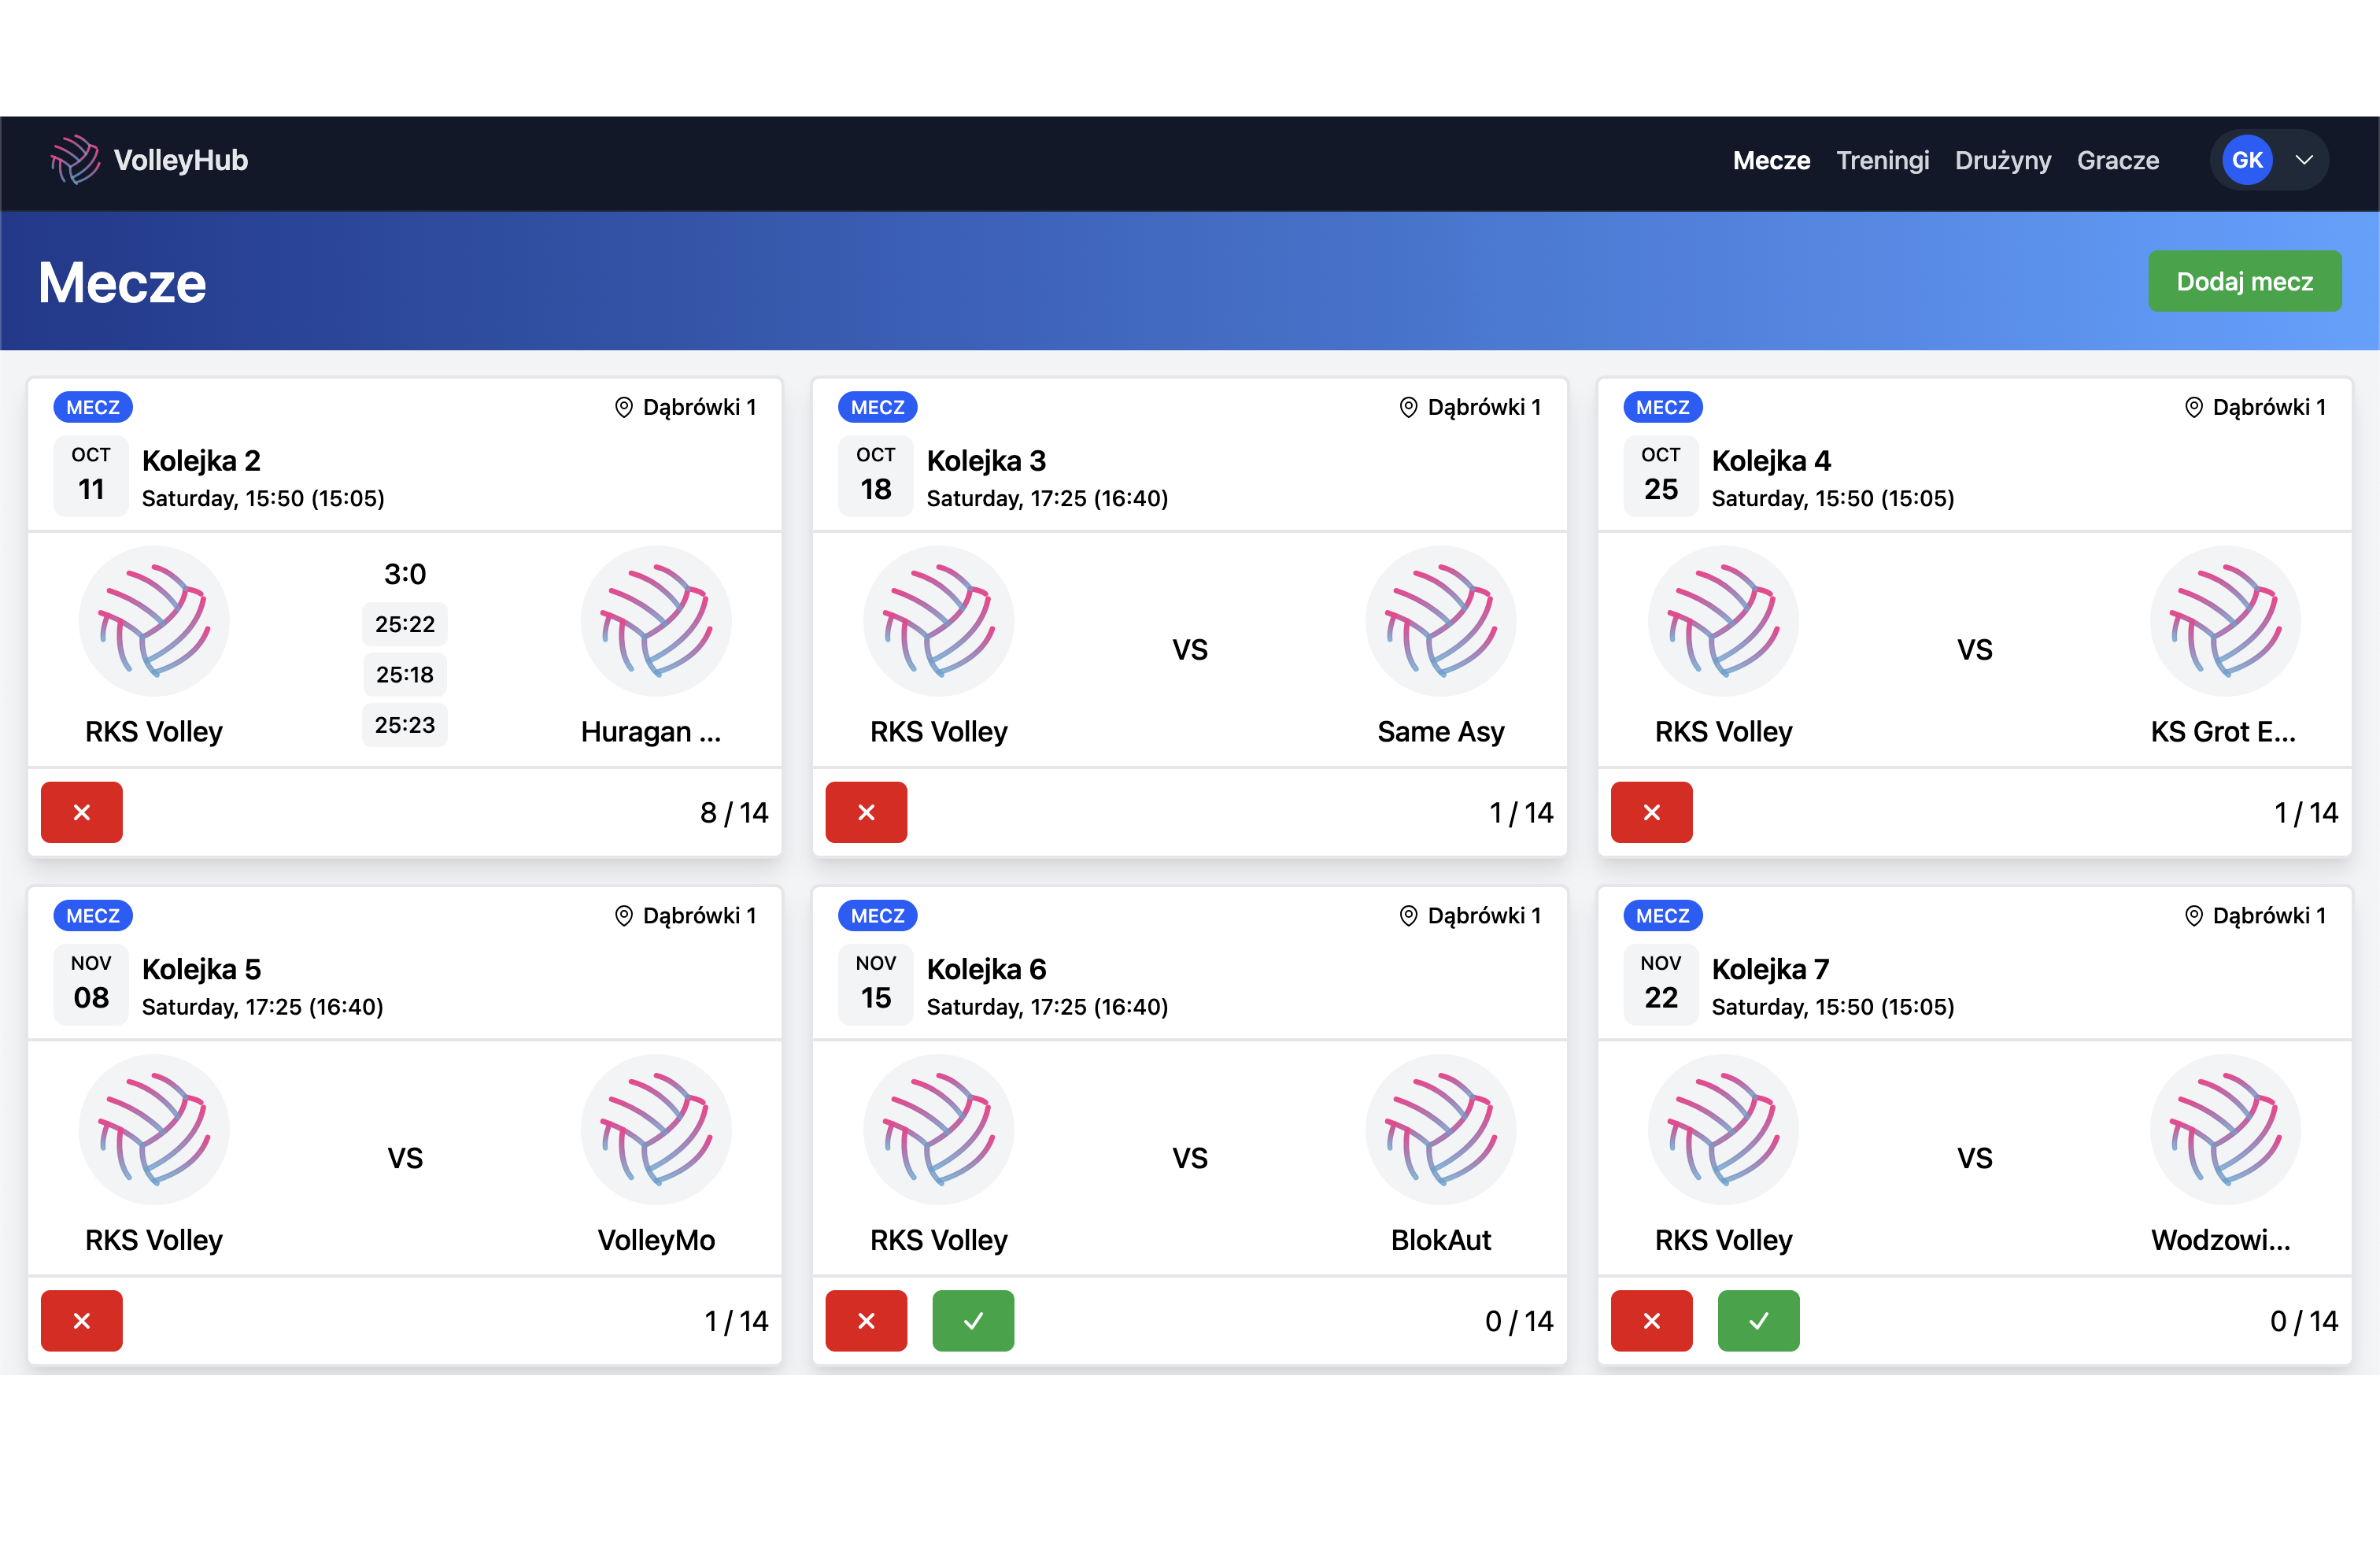Click the 25:22 set score badge
Screen dimensions: 2380x1546
[x=404, y=624]
